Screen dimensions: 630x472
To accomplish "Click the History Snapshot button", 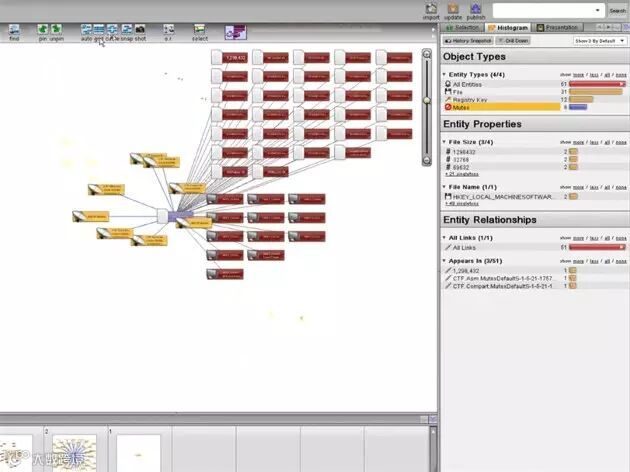I will click(468, 41).
